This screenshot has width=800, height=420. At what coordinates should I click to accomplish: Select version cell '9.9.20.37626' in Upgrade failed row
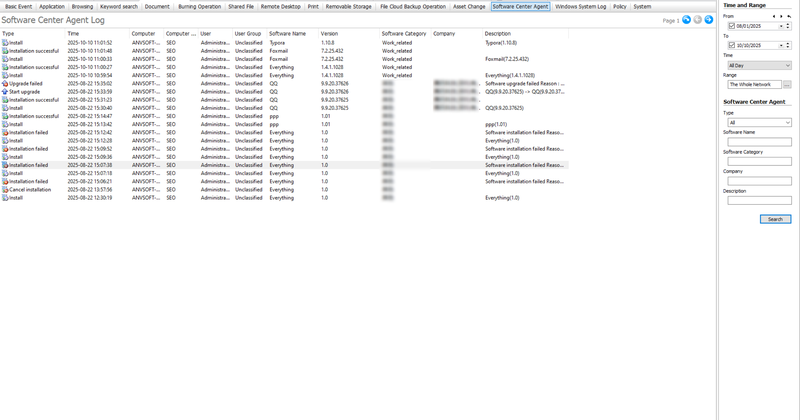335,84
